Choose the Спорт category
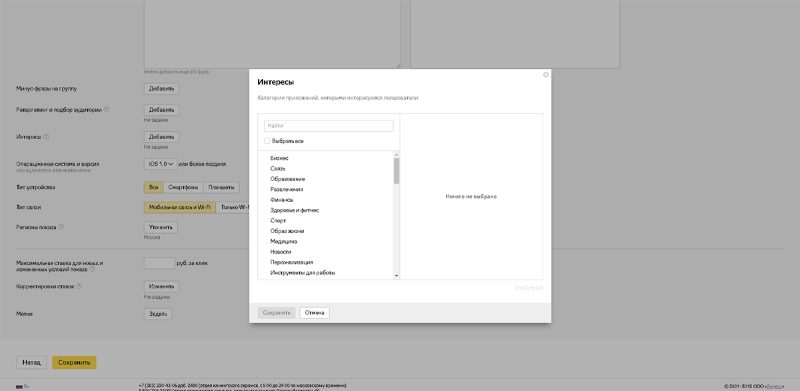Viewport: 800px width, 391px height. point(278,221)
